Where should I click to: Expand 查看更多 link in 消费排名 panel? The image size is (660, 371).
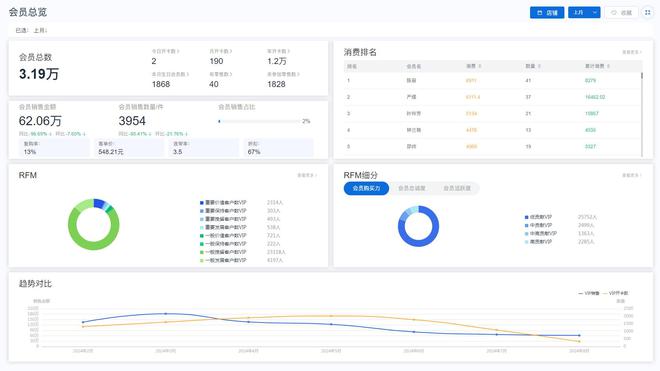[x=632, y=52]
